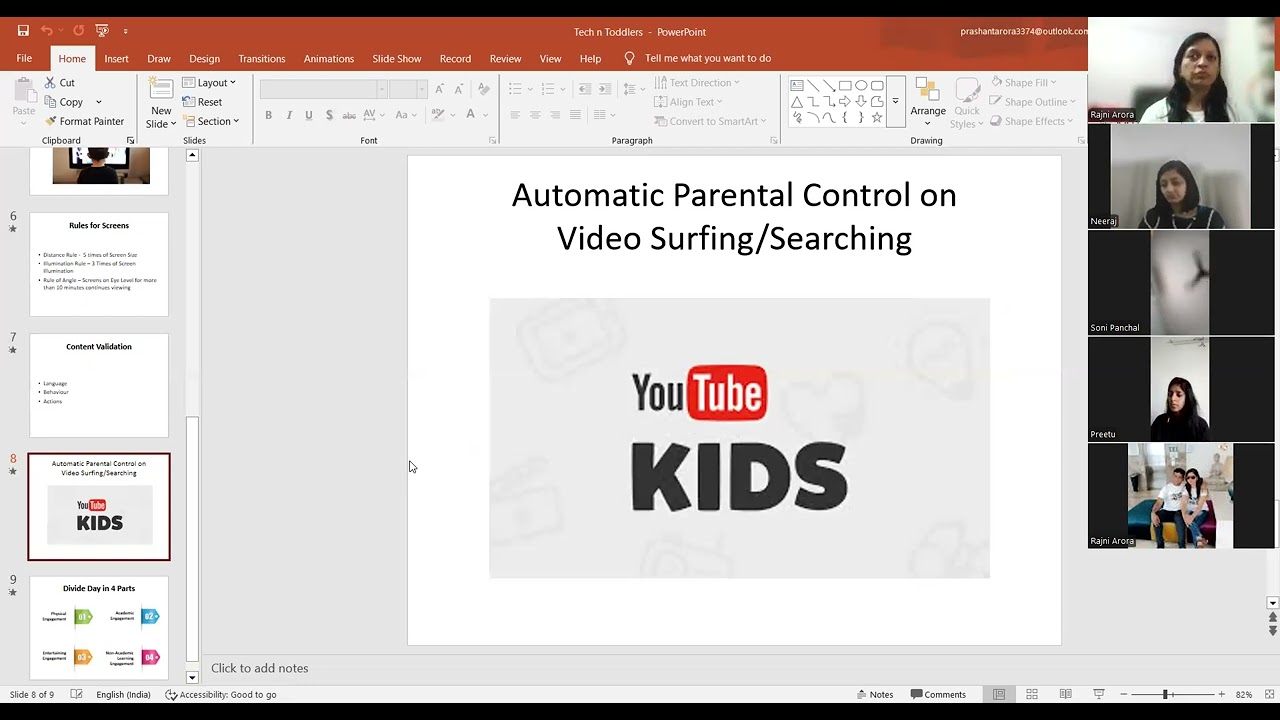Screen dimensions: 1280x720
Task: Toggle the Notes pane from status bar
Action: click(875, 694)
